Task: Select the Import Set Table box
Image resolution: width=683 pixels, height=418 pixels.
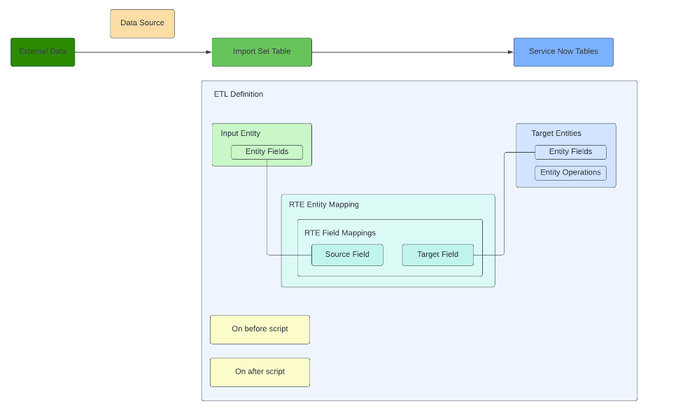Action: pos(262,52)
